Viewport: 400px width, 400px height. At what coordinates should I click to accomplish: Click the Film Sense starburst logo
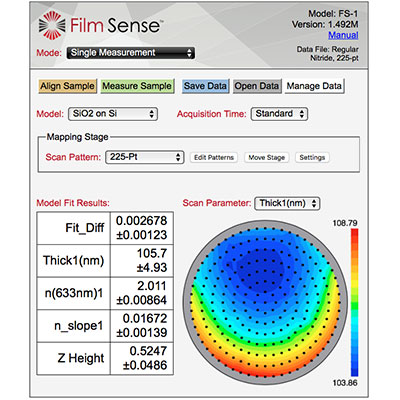tap(52, 26)
